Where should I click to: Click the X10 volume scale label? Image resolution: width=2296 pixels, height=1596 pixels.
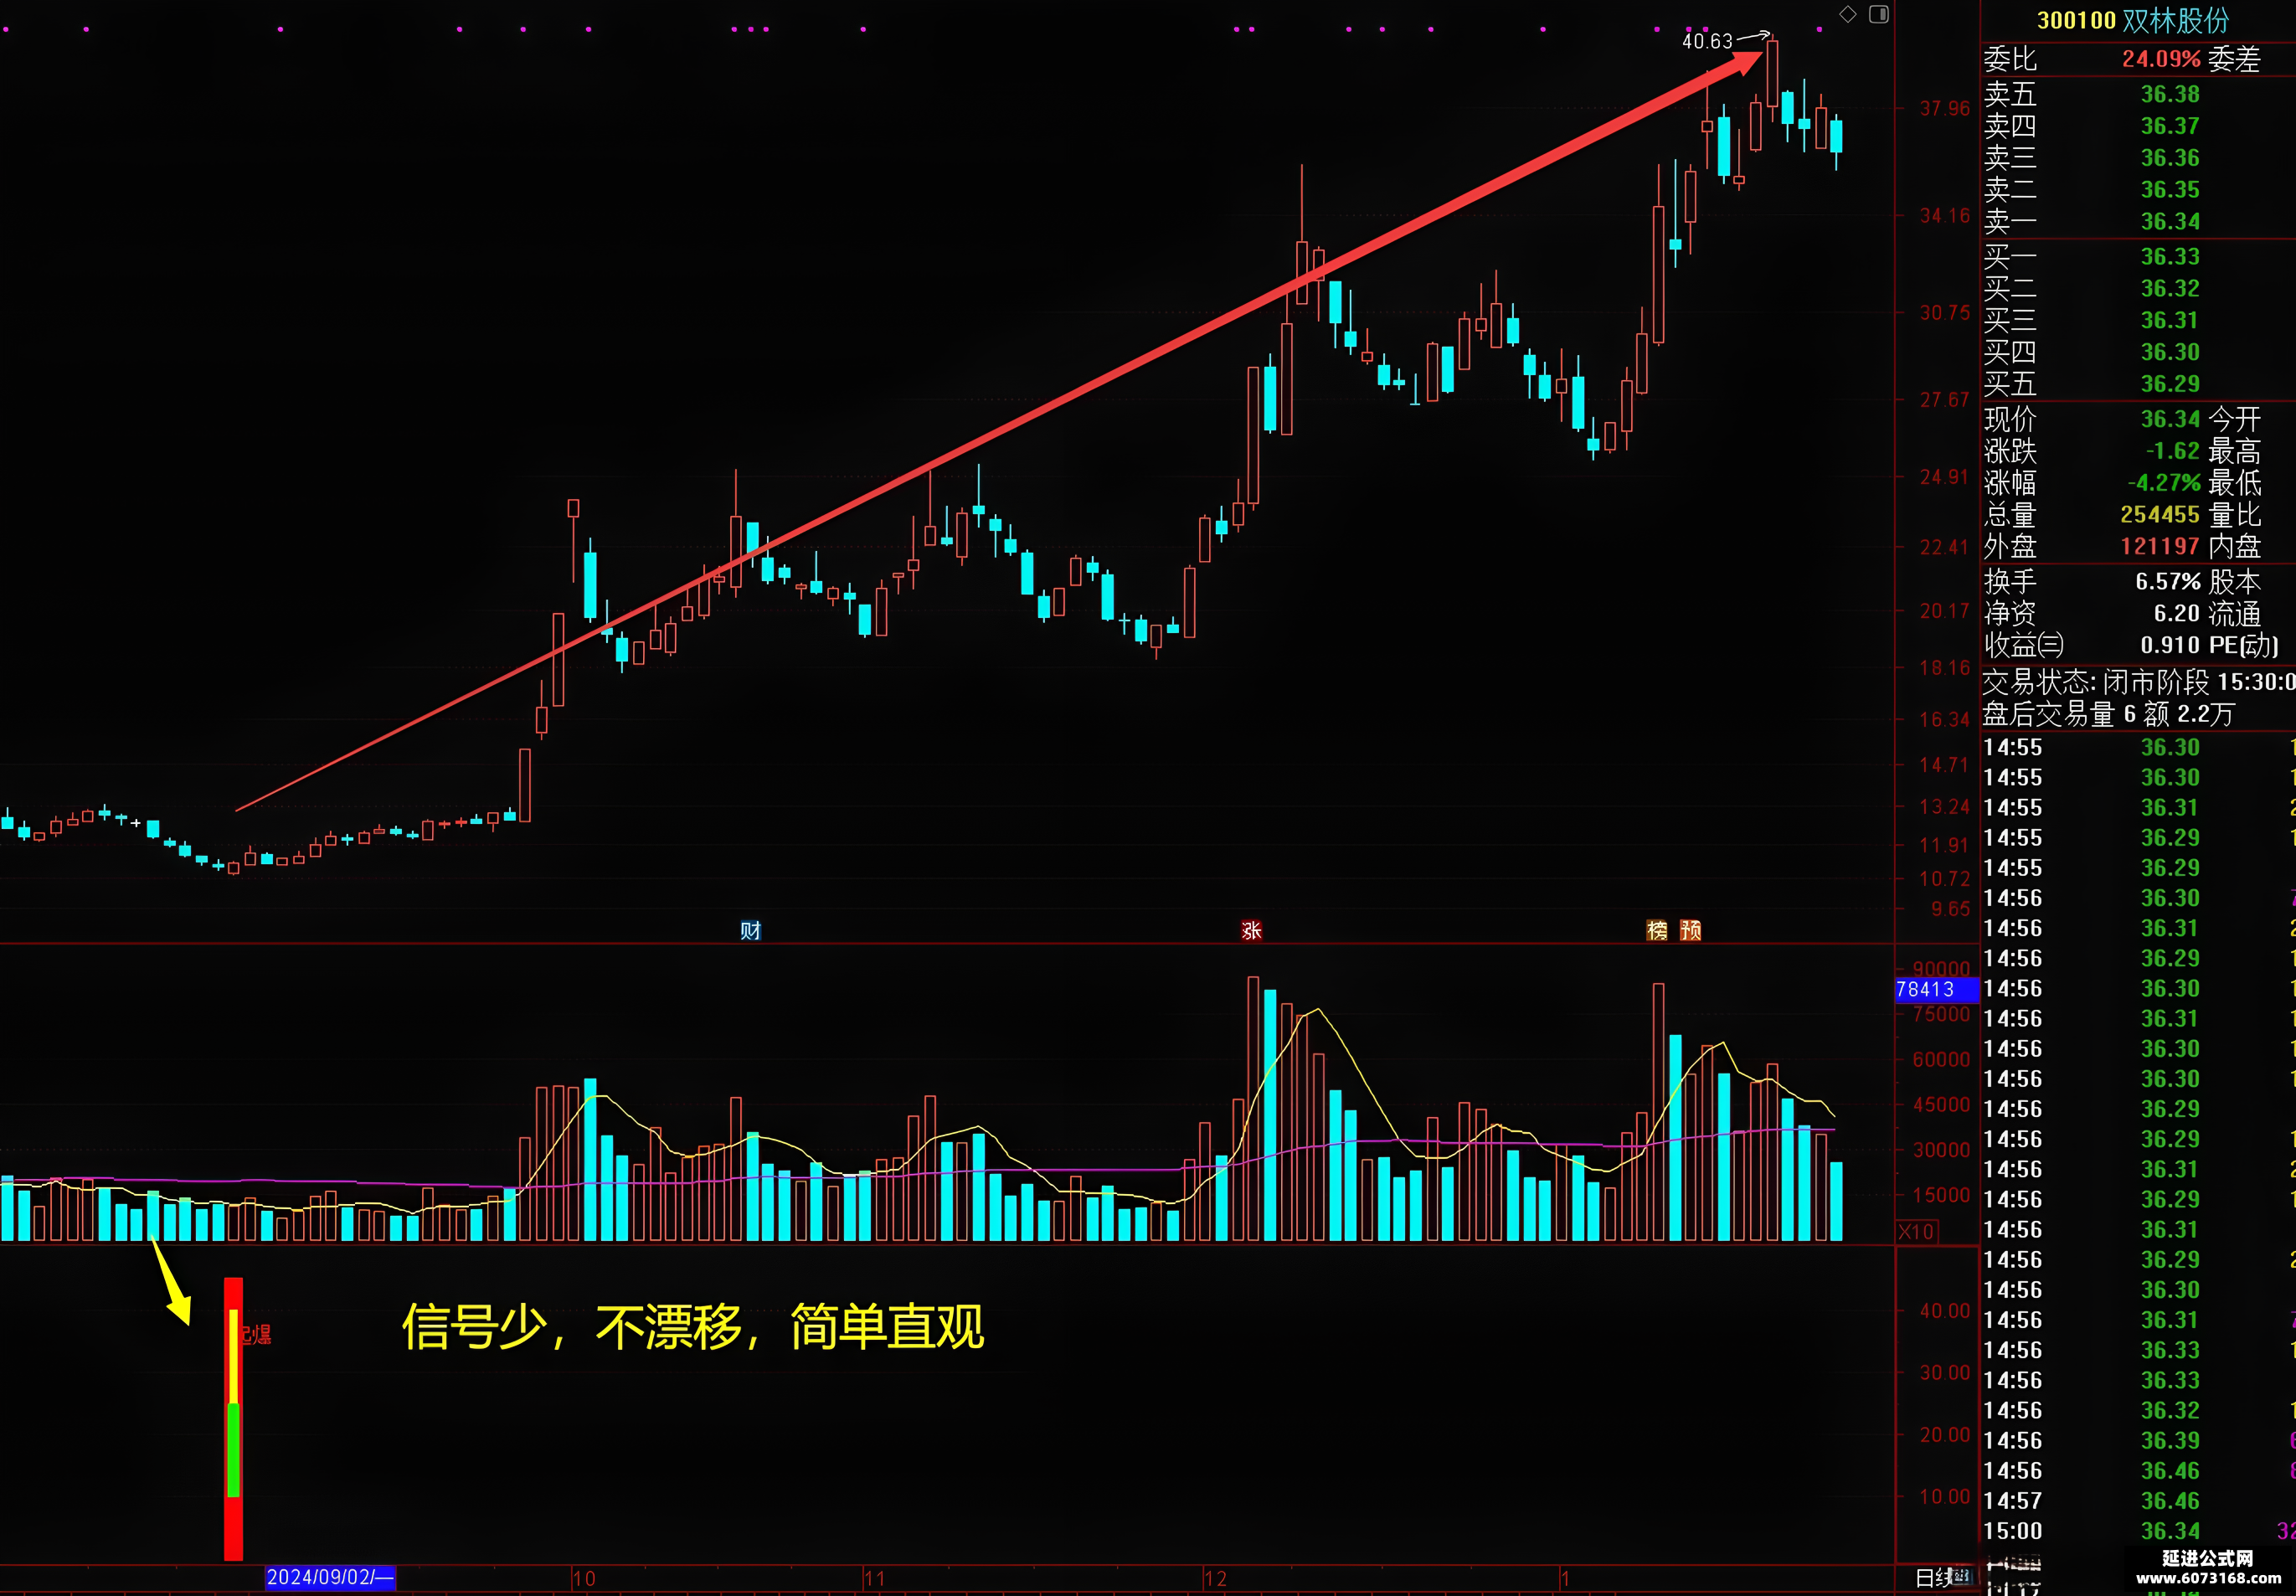click(x=1916, y=1231)
